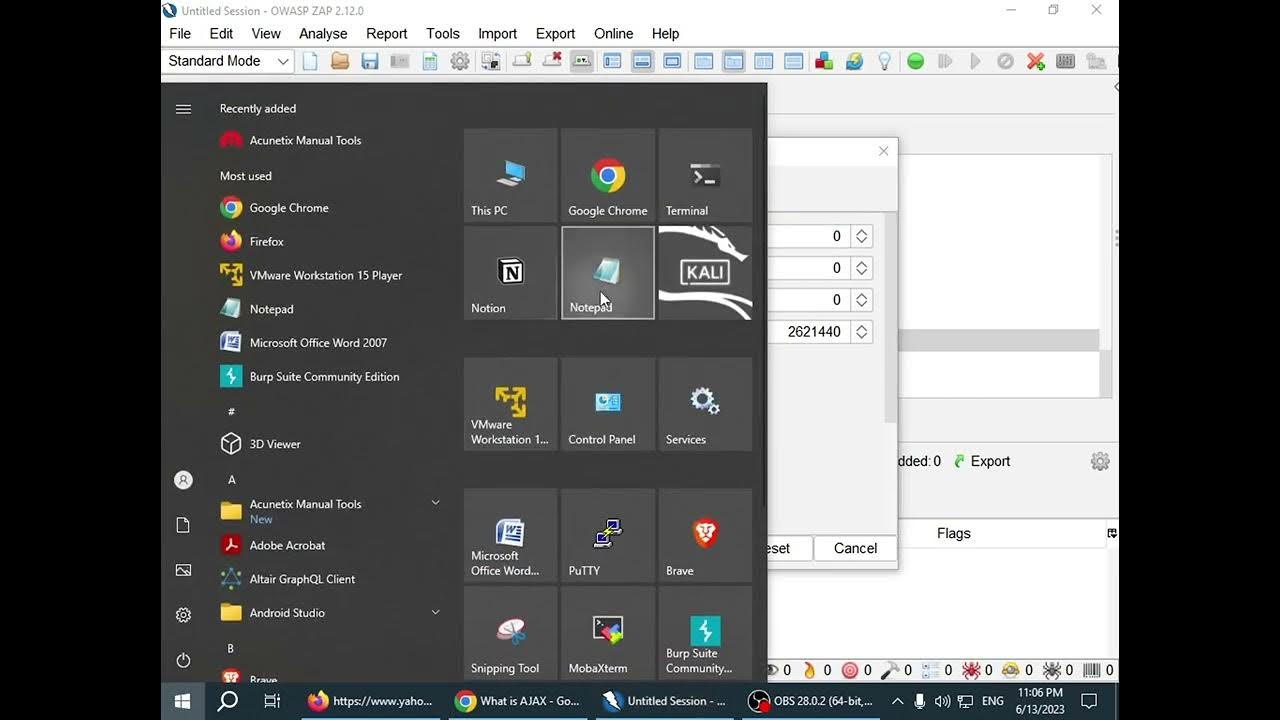Open the Online menu
This screenshot has height=720, width=1280.
tap(613, 33)
